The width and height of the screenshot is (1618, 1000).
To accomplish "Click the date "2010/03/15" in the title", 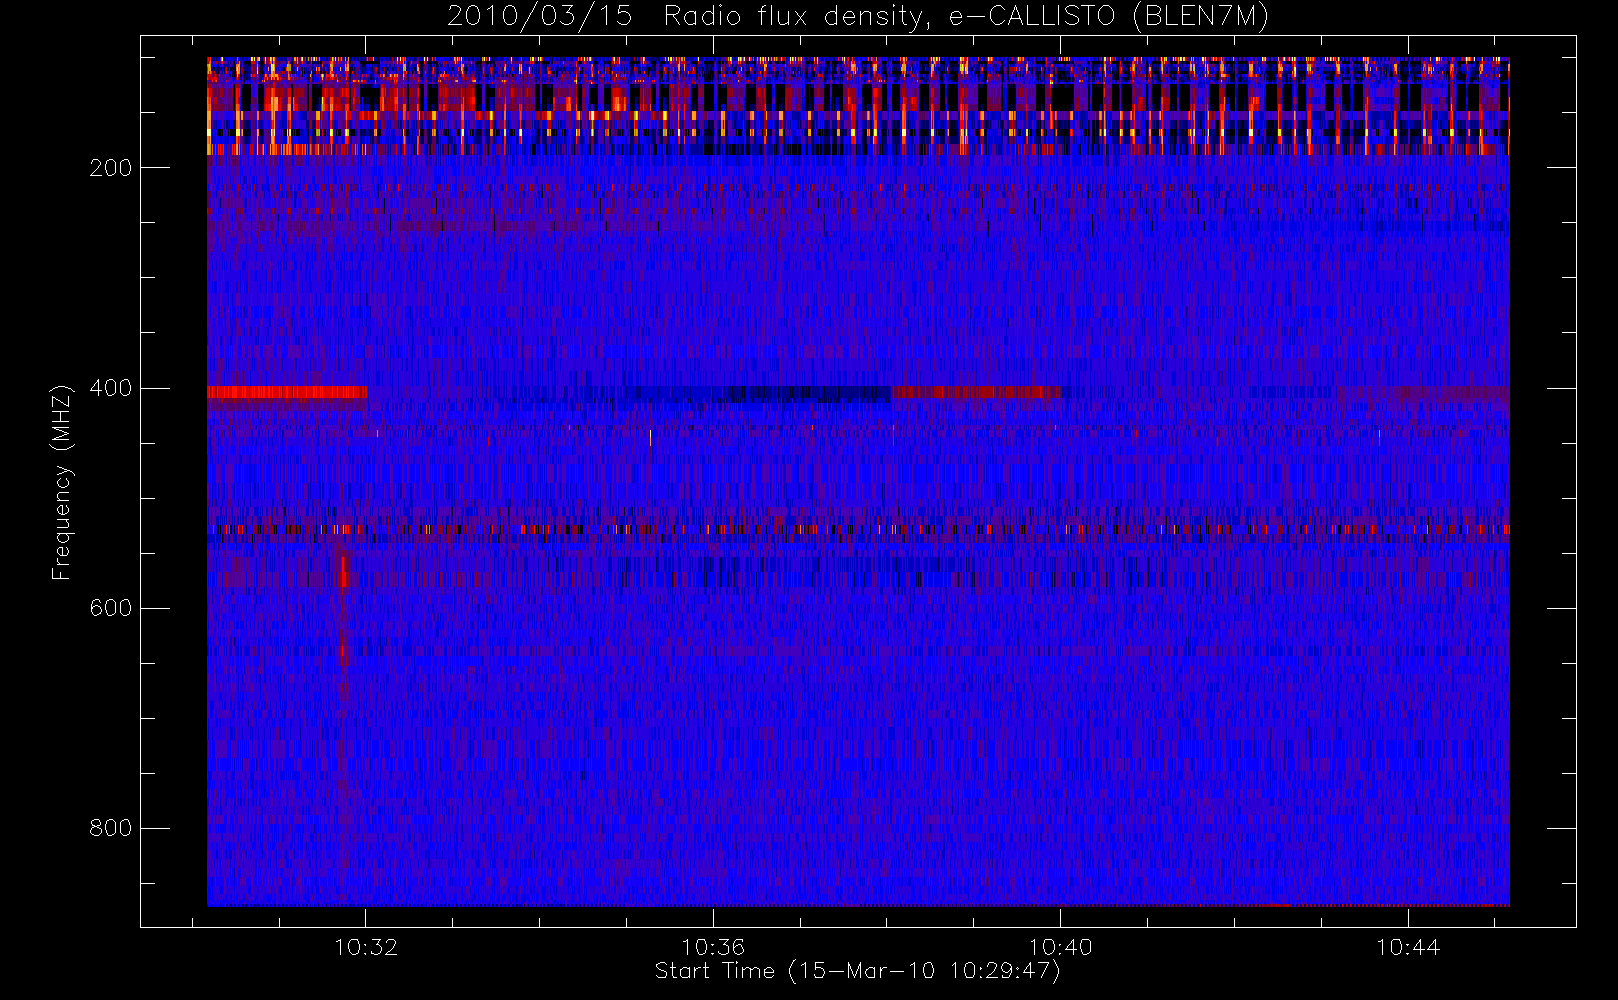I will click(x=539, y=17).
